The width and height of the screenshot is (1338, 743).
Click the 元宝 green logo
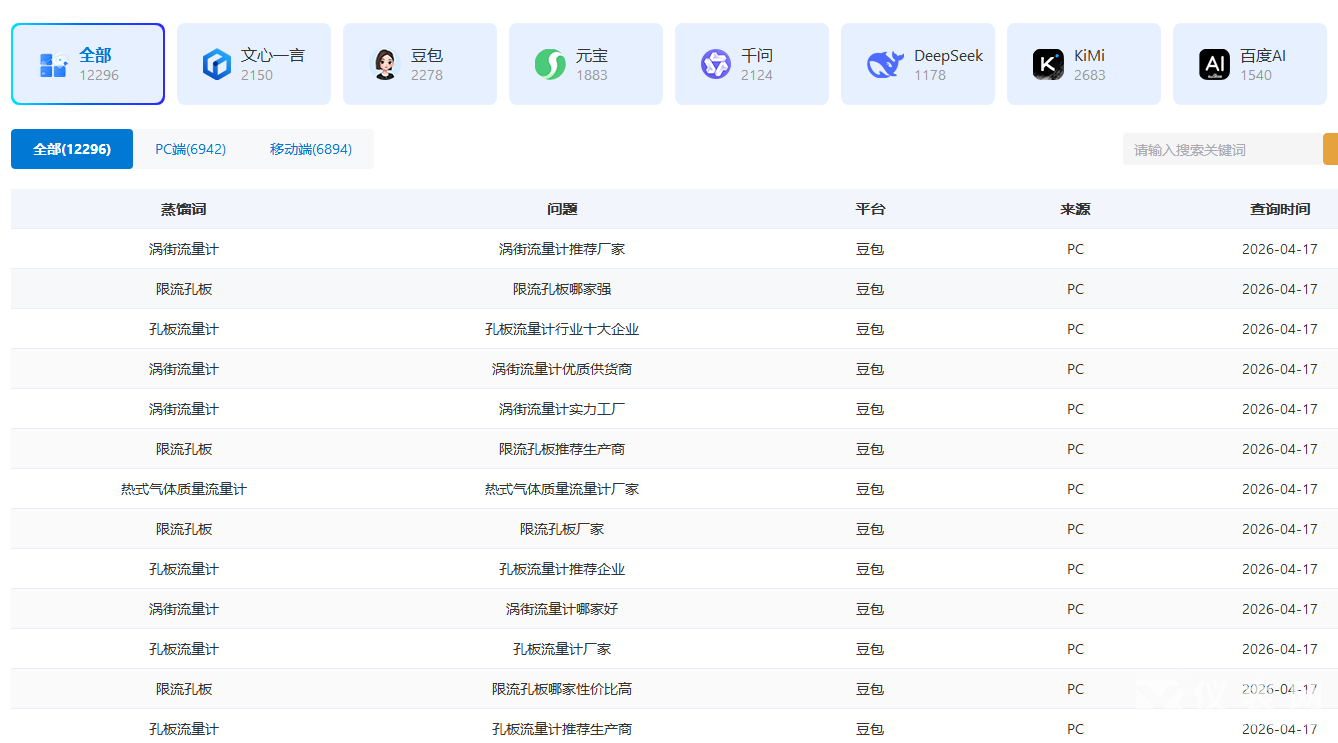pos(550,65)
